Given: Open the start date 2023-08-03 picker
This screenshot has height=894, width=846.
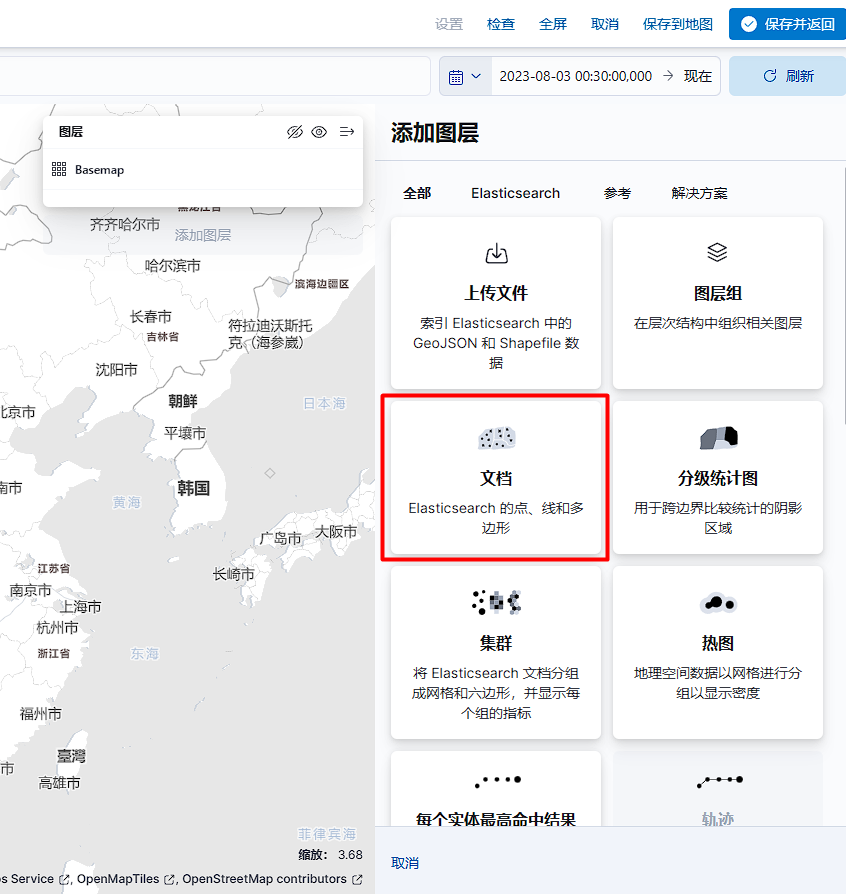Looking at the screenshot, I should point(575,76).
